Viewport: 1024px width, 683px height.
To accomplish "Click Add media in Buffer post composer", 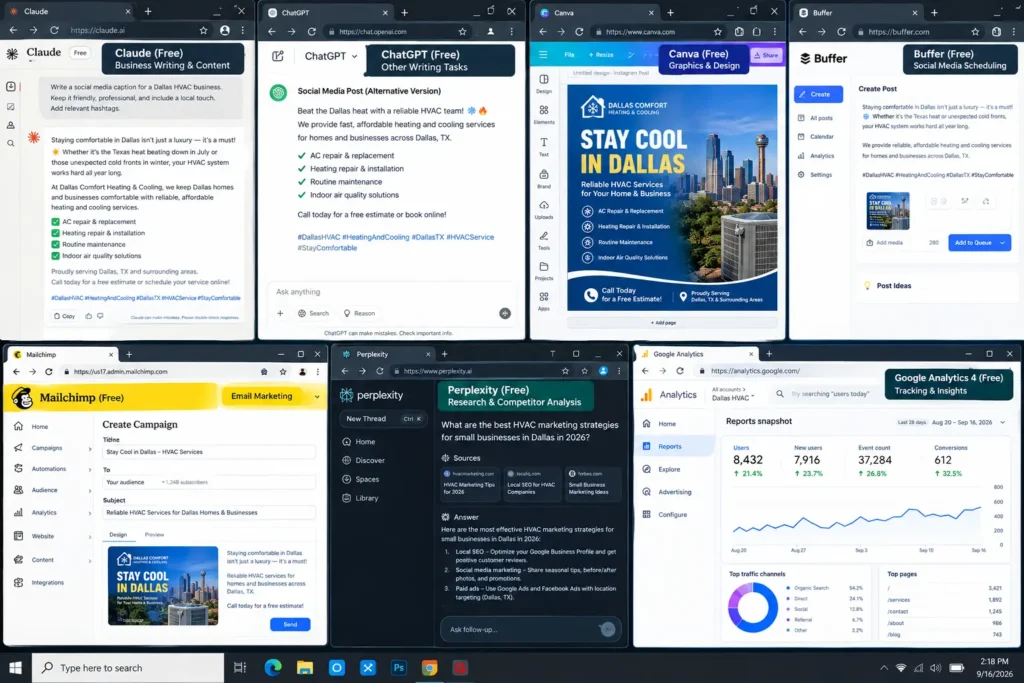I will 885,242.
